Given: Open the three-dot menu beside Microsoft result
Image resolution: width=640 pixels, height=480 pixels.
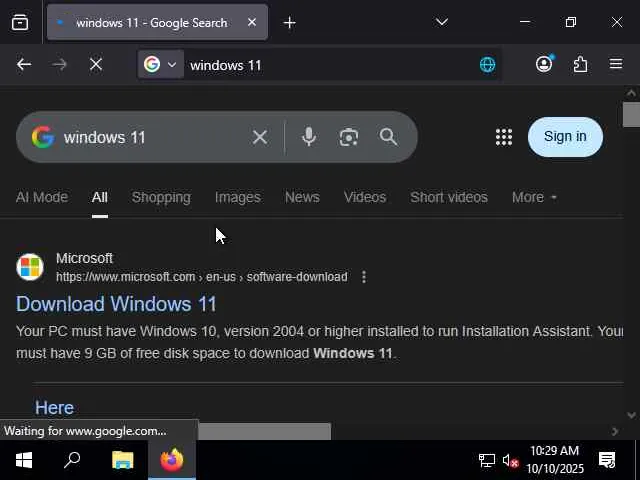Looking at the screenshot, I should pyautogui.click(x=364, y=277).
